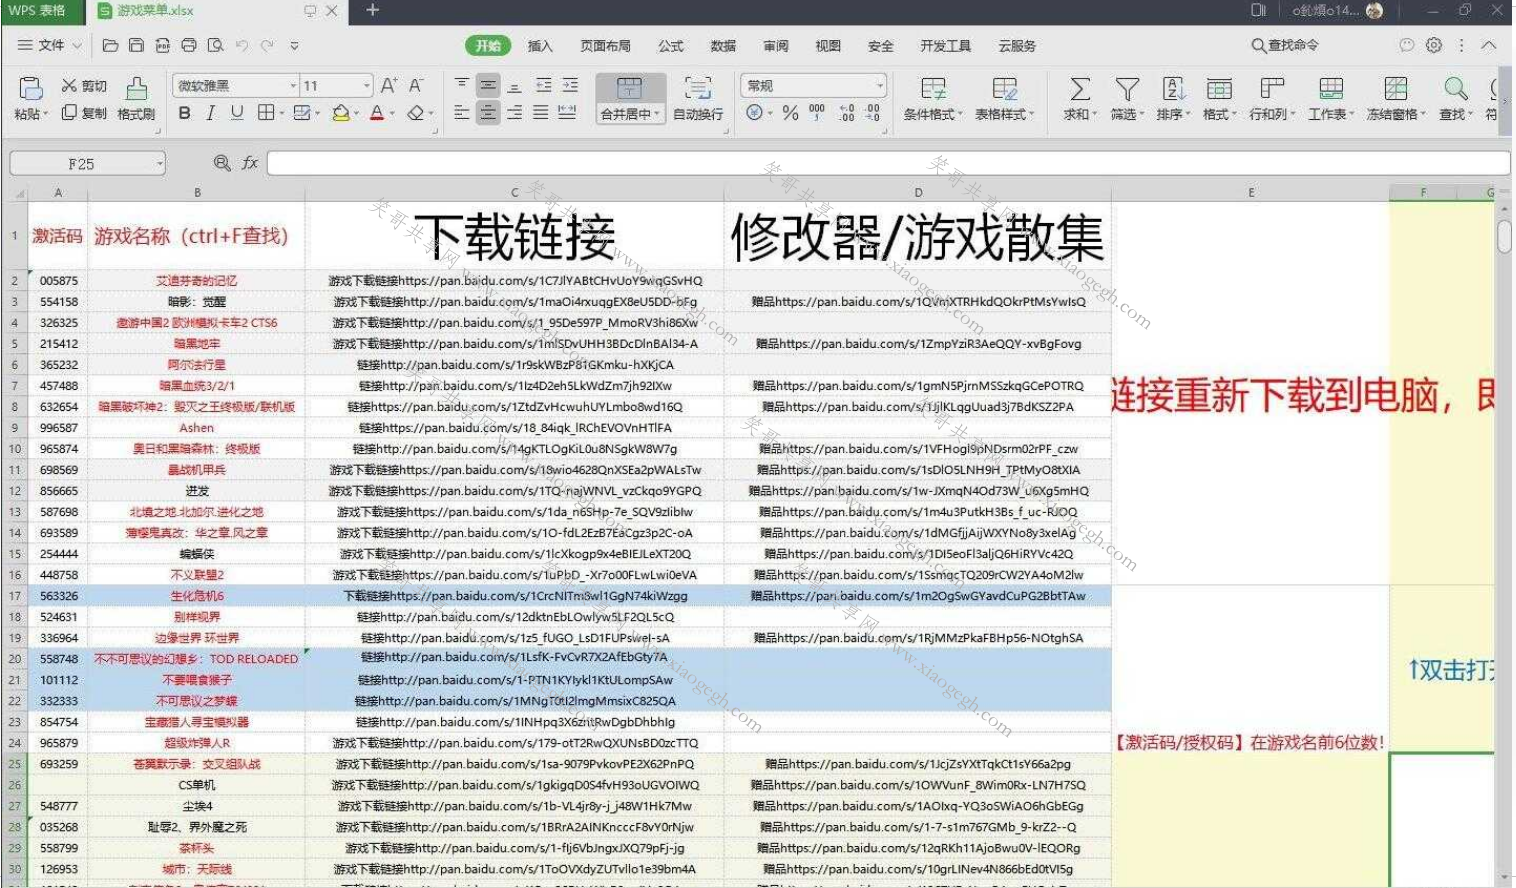Click the zoom magnifier beside fx

222,163
